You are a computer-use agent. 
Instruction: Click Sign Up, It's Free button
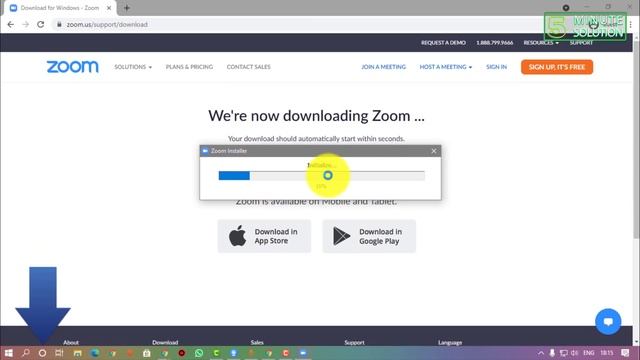[x=557, y=67]
